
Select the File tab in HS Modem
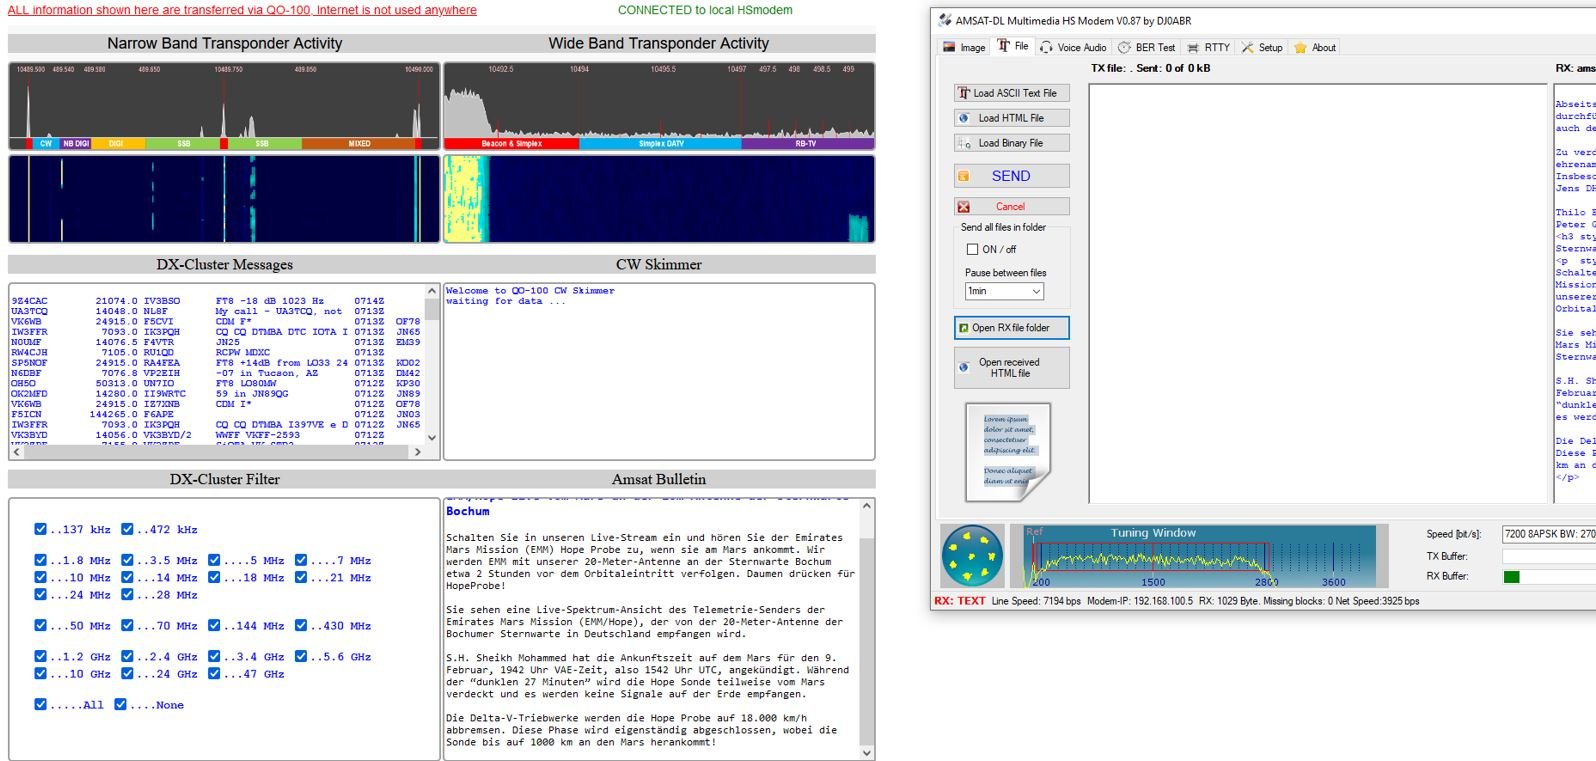point(1013,46)
